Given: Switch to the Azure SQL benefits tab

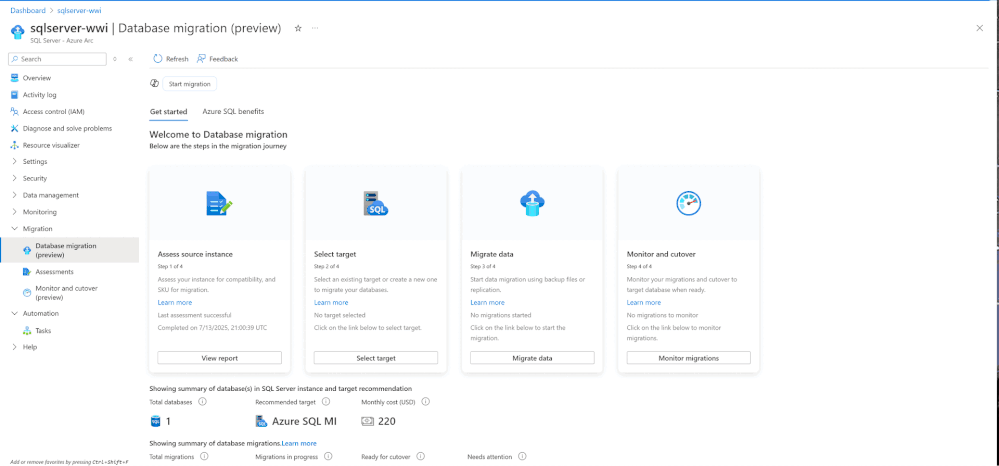Looking at the screenshot, I should pos(233,112).
